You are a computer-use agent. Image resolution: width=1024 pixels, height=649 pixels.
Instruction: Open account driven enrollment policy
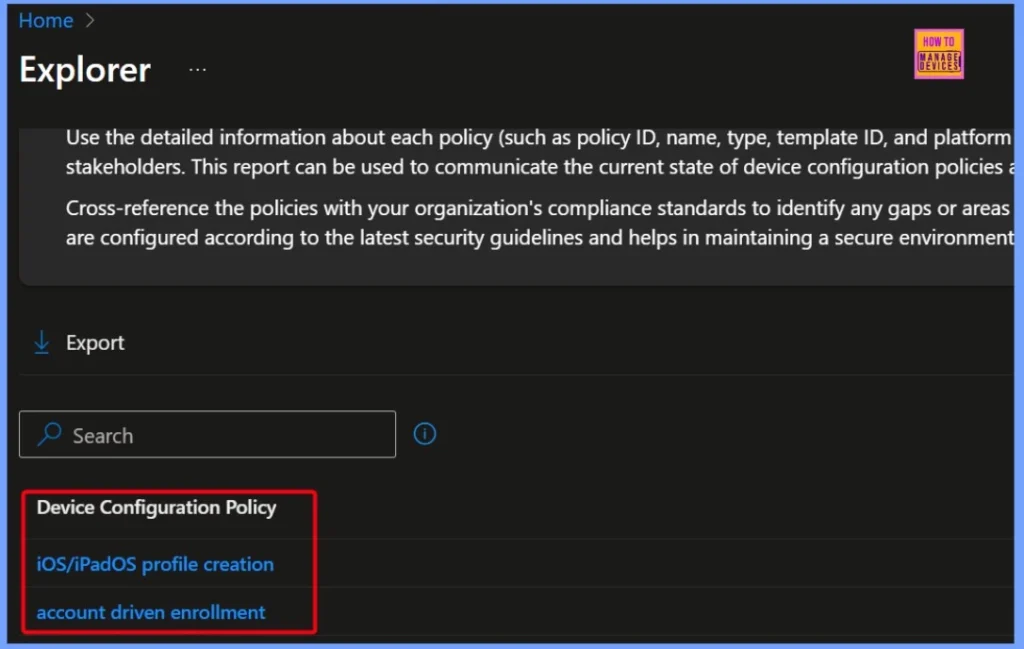point(151,612)
